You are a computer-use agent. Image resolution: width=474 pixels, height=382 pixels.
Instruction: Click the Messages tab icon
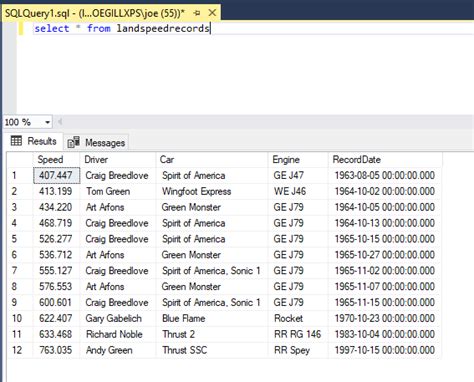73,142
